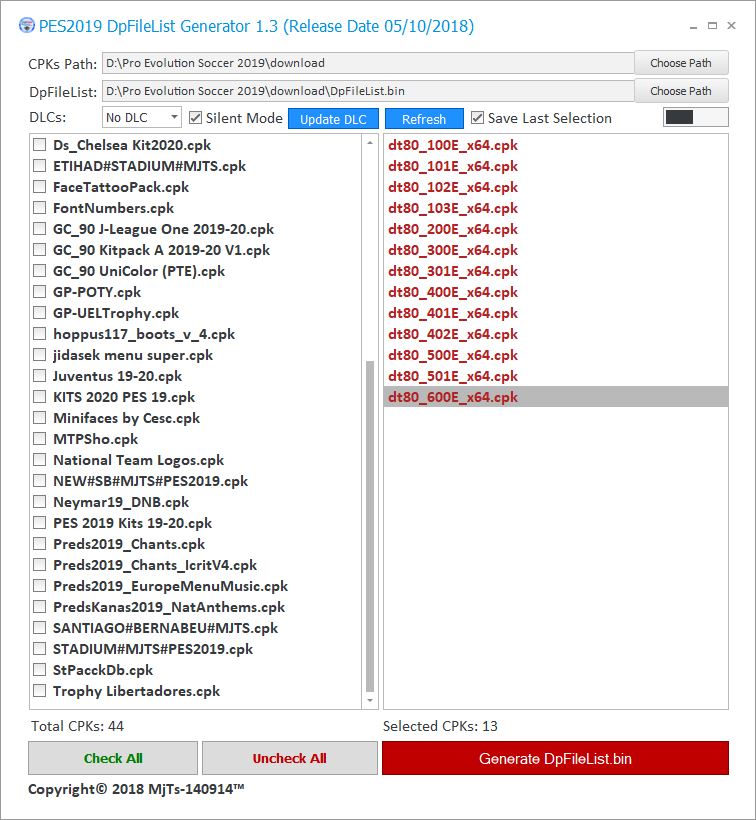Select dt80_402E_x64.cpk entry

(556, 334)
